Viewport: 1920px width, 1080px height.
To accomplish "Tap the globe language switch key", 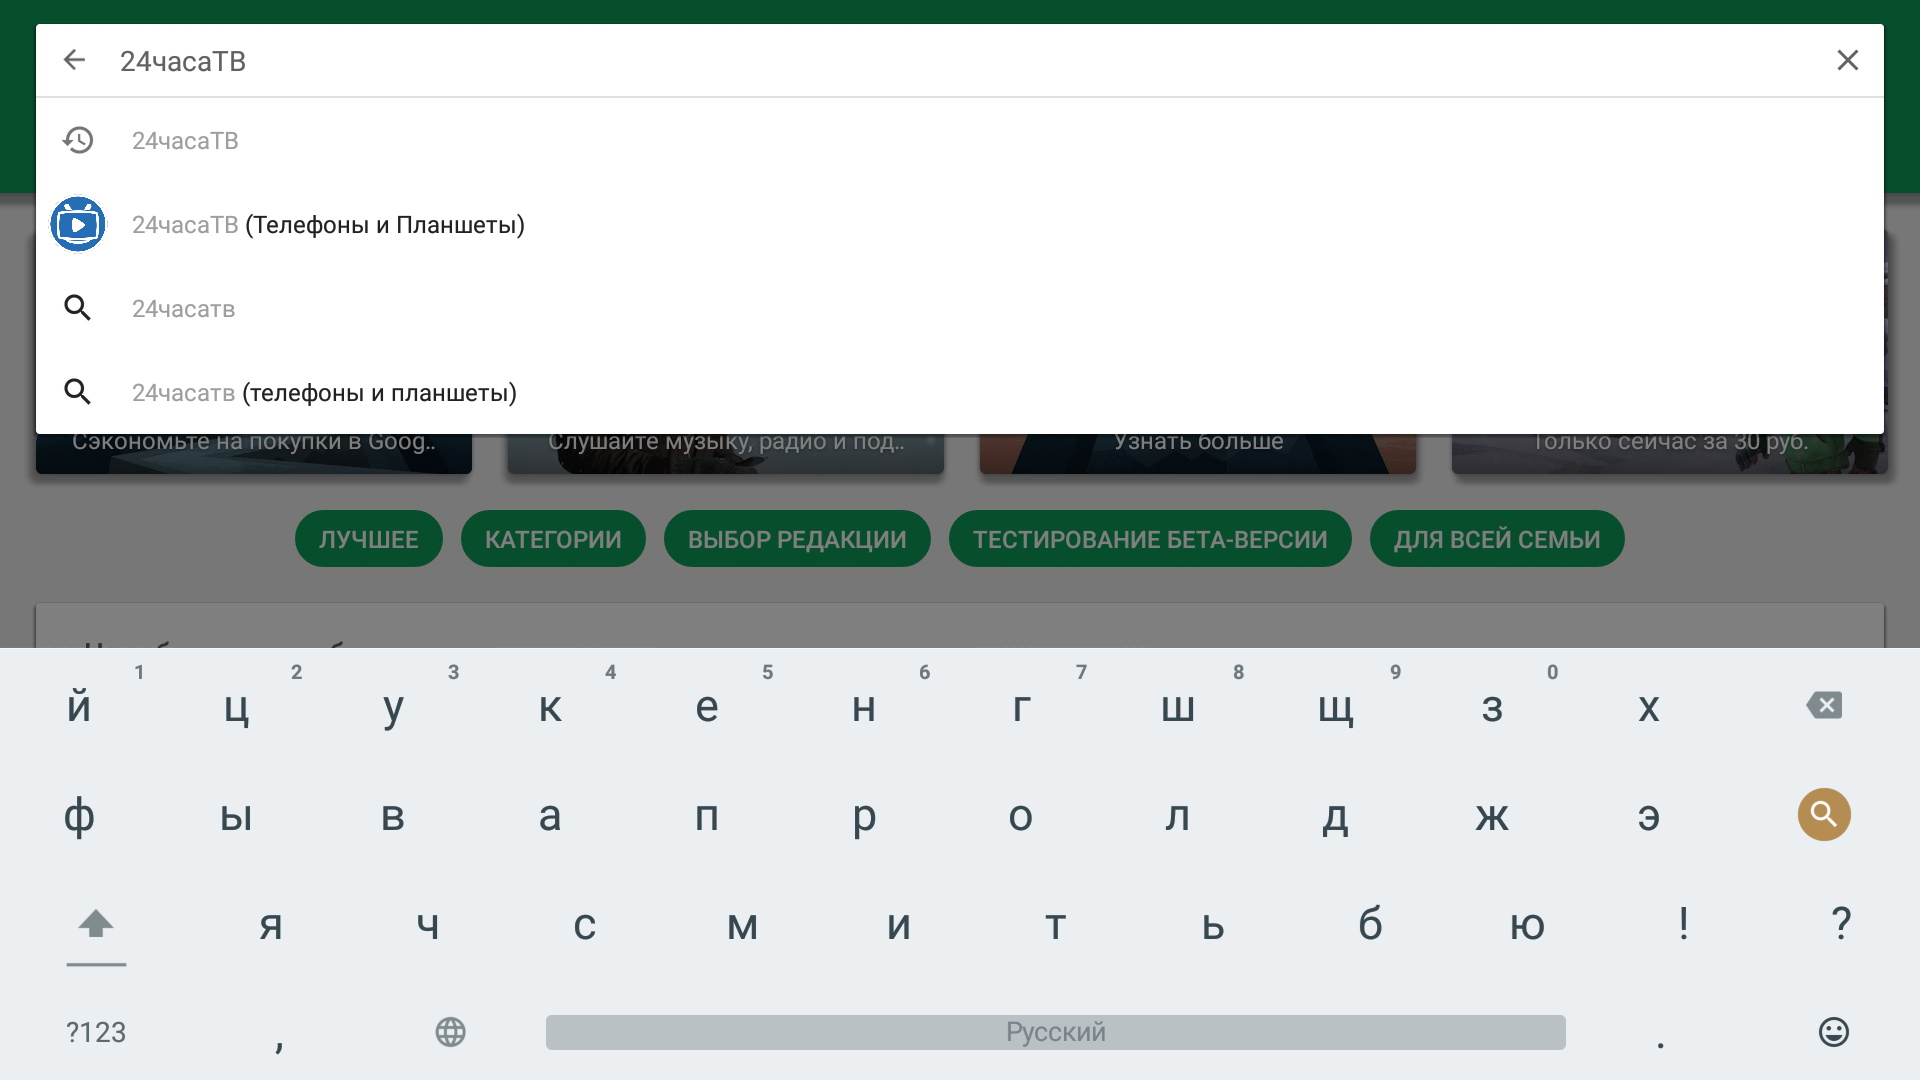I will point(450,1032).
